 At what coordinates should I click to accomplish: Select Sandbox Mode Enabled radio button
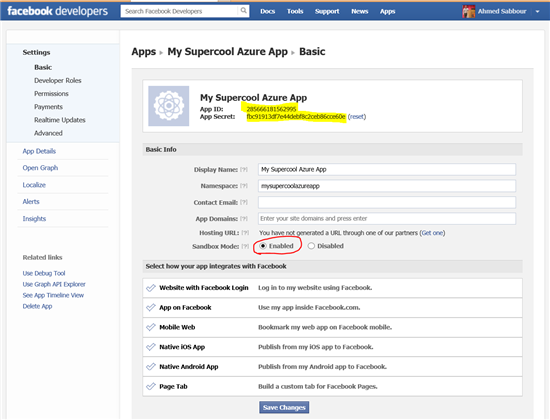click(263, 246)
